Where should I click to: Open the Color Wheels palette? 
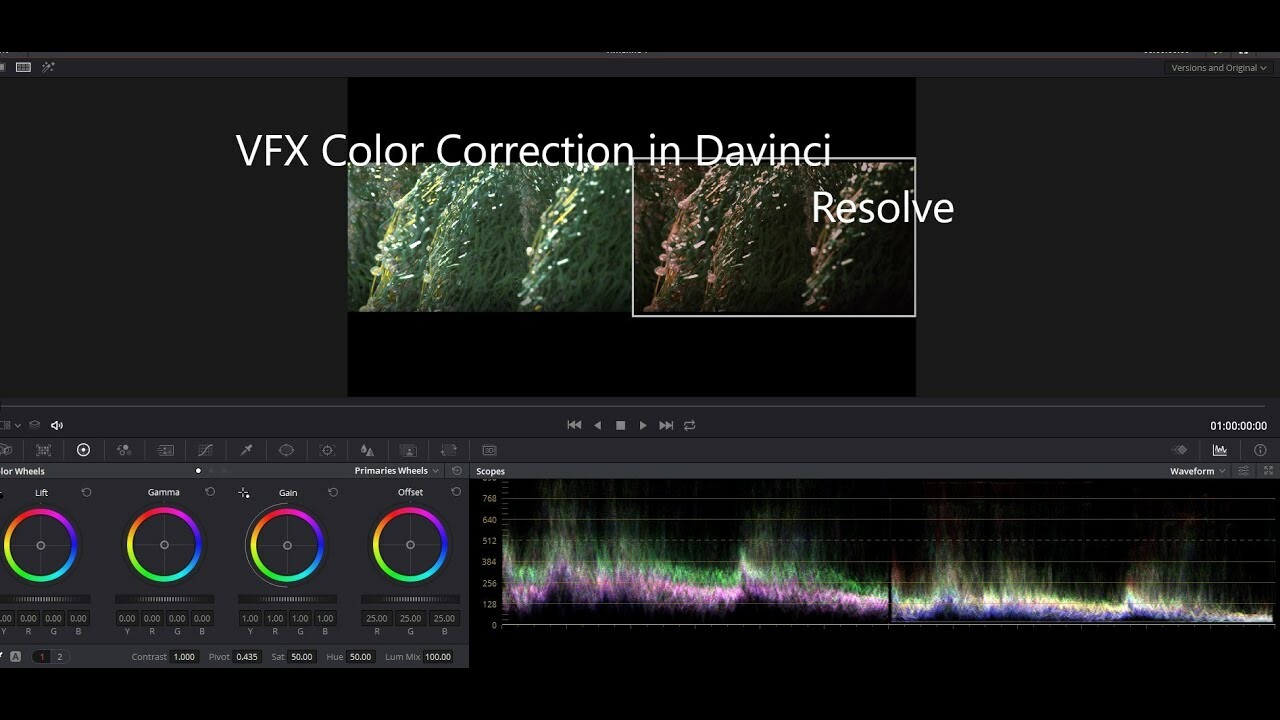84,450
